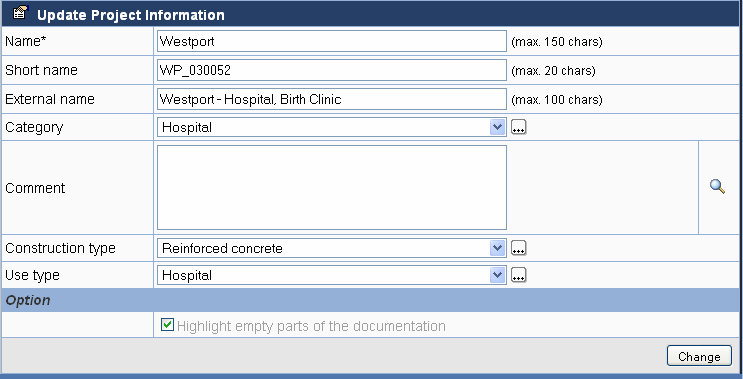The width and height of the screenshot is (743, 379).
Task: Click the 'Highlight empty parts of the documentation' label
Action: point(311,326)
